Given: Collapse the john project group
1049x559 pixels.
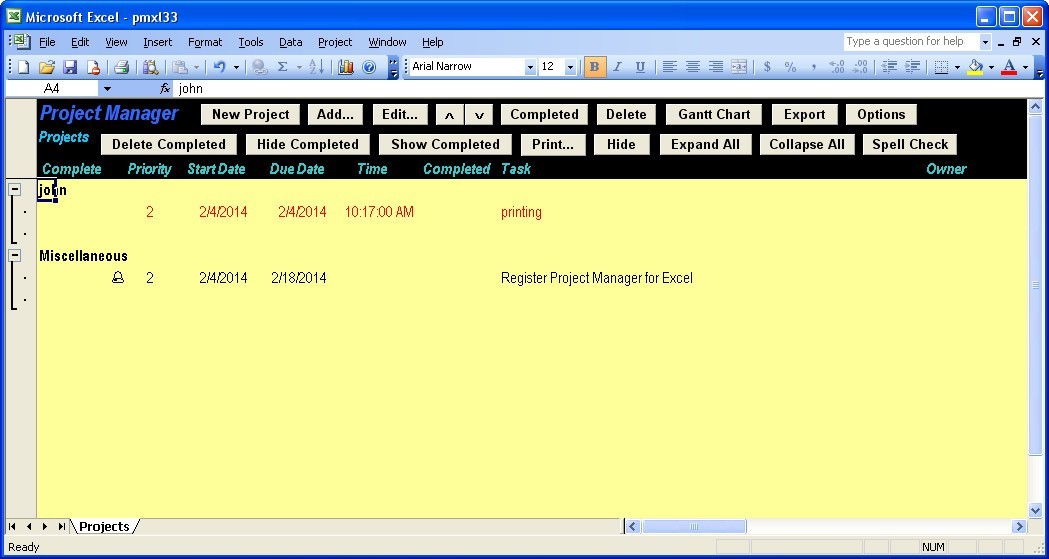Looking at the screenshot, I should (x=15, y=190).
